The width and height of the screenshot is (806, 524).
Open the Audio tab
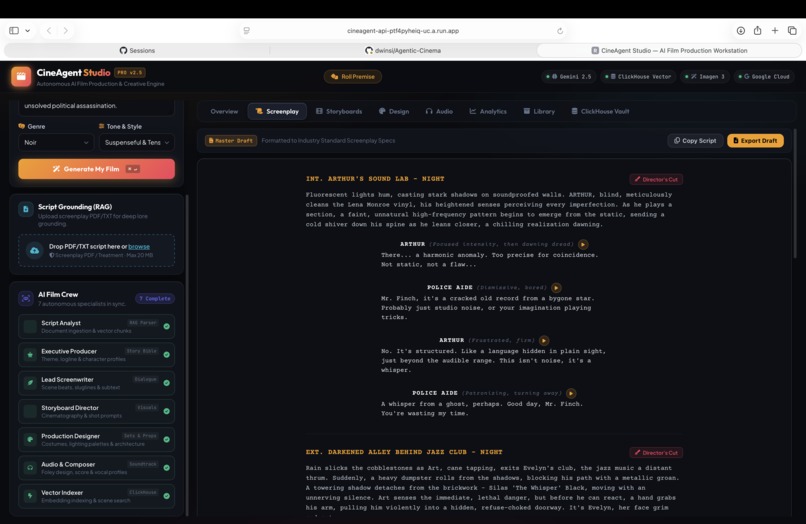coord(439,112)
